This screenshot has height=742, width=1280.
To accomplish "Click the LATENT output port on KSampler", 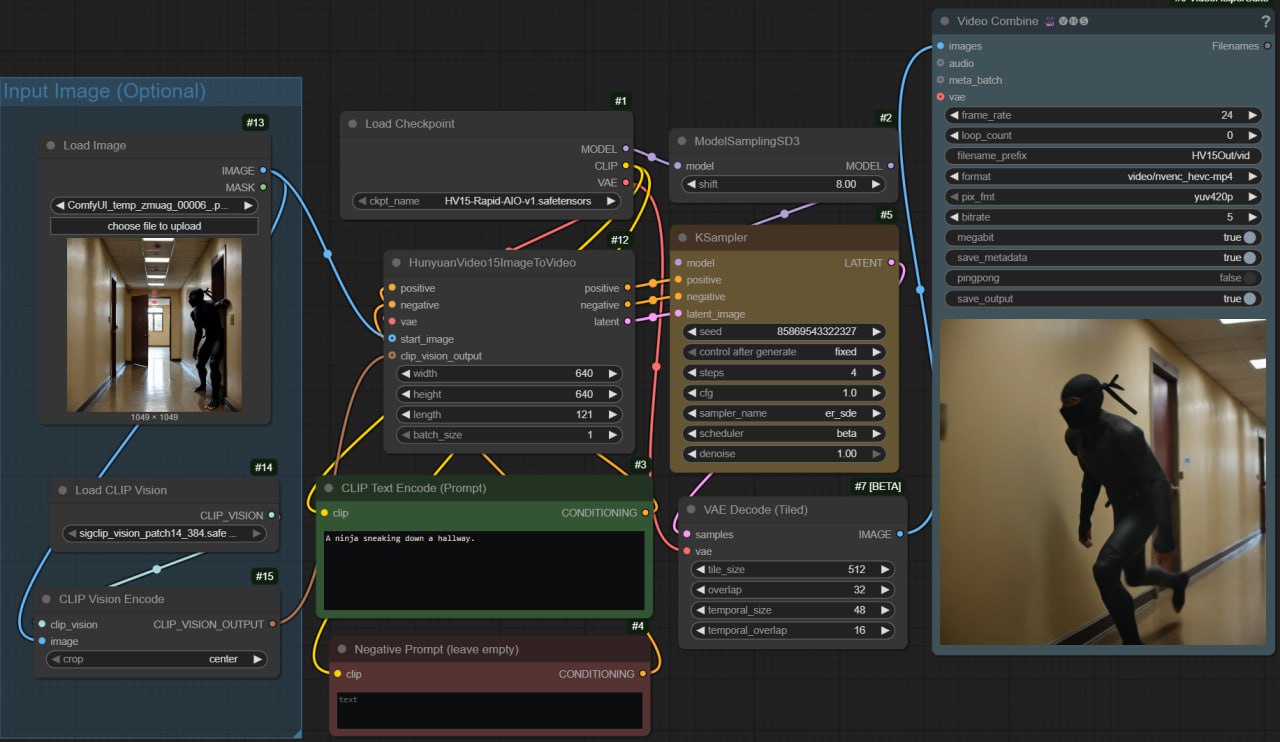I will [x=891, y=263].
